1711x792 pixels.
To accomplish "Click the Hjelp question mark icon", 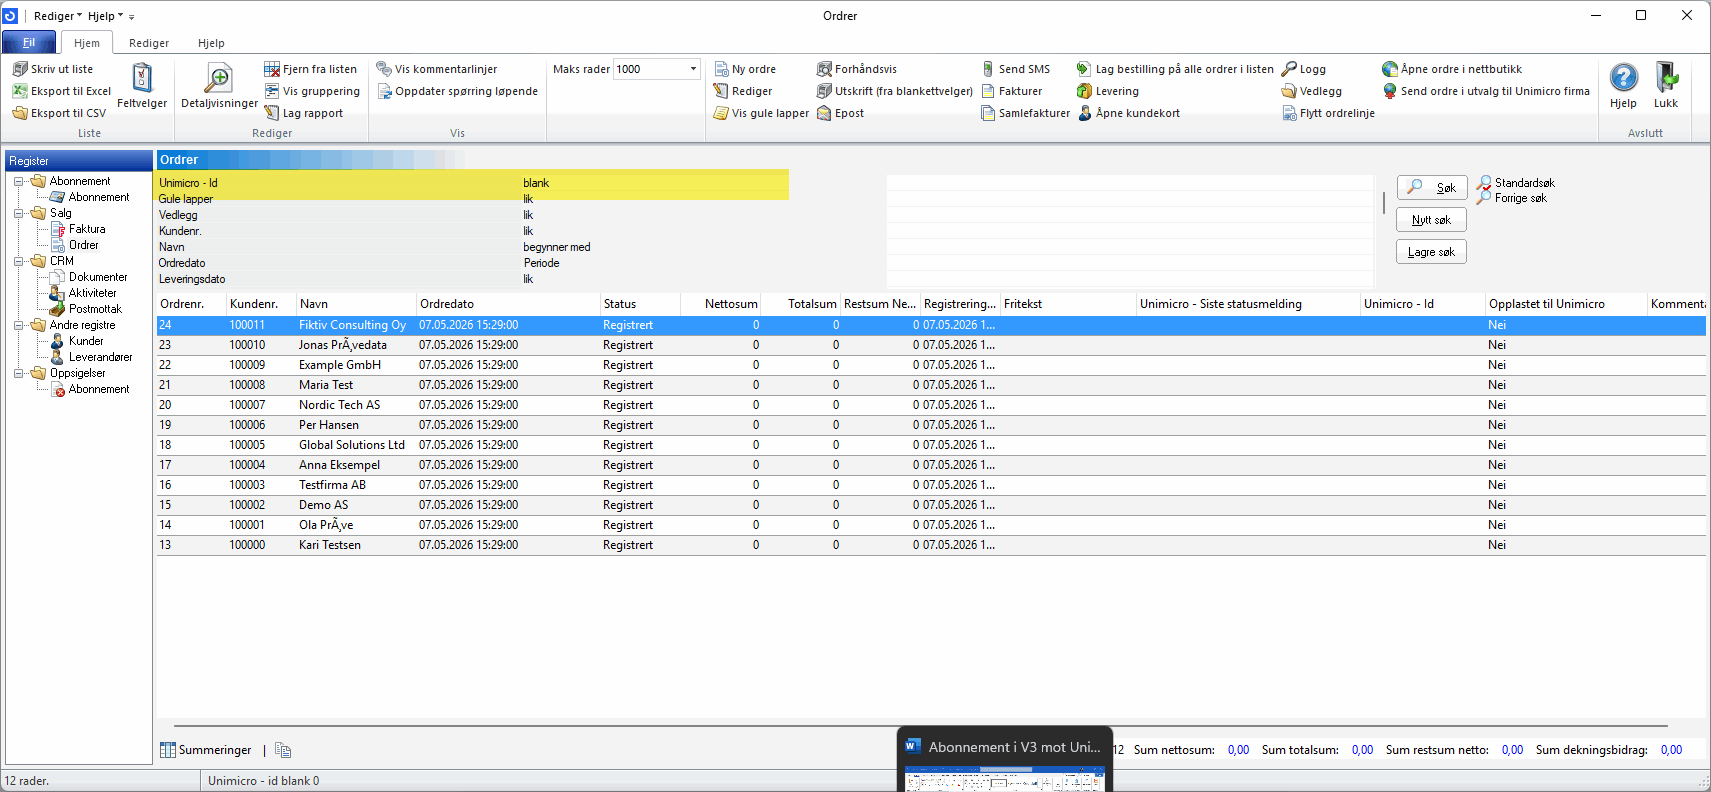I will pos(1623,77).
